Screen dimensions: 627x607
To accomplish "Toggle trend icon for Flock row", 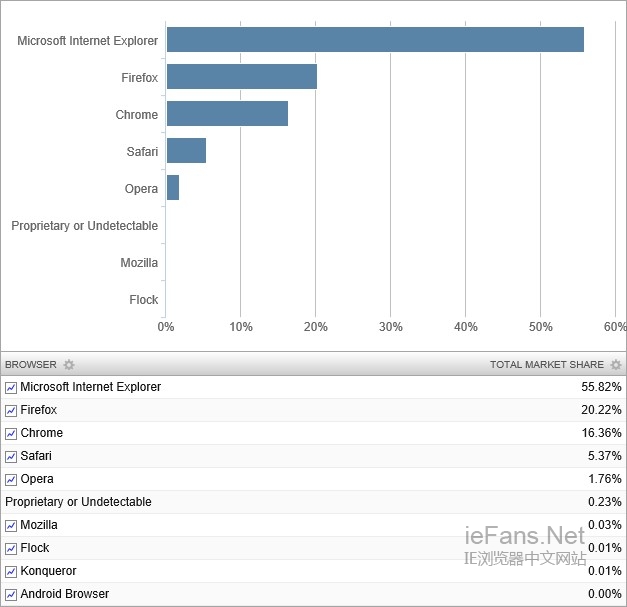I will click(11, 549).
